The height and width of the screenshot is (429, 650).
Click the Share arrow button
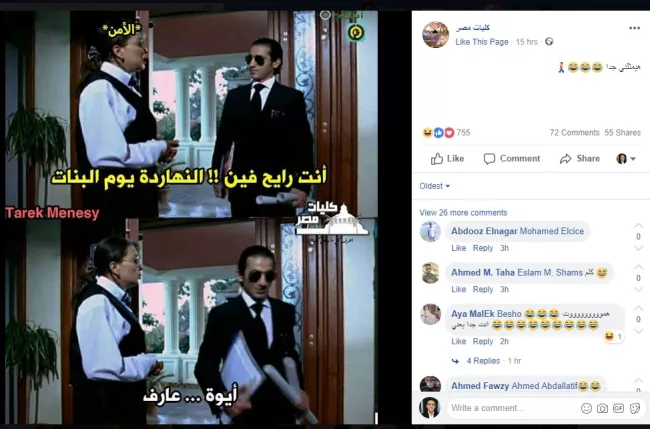coord(580,159)
